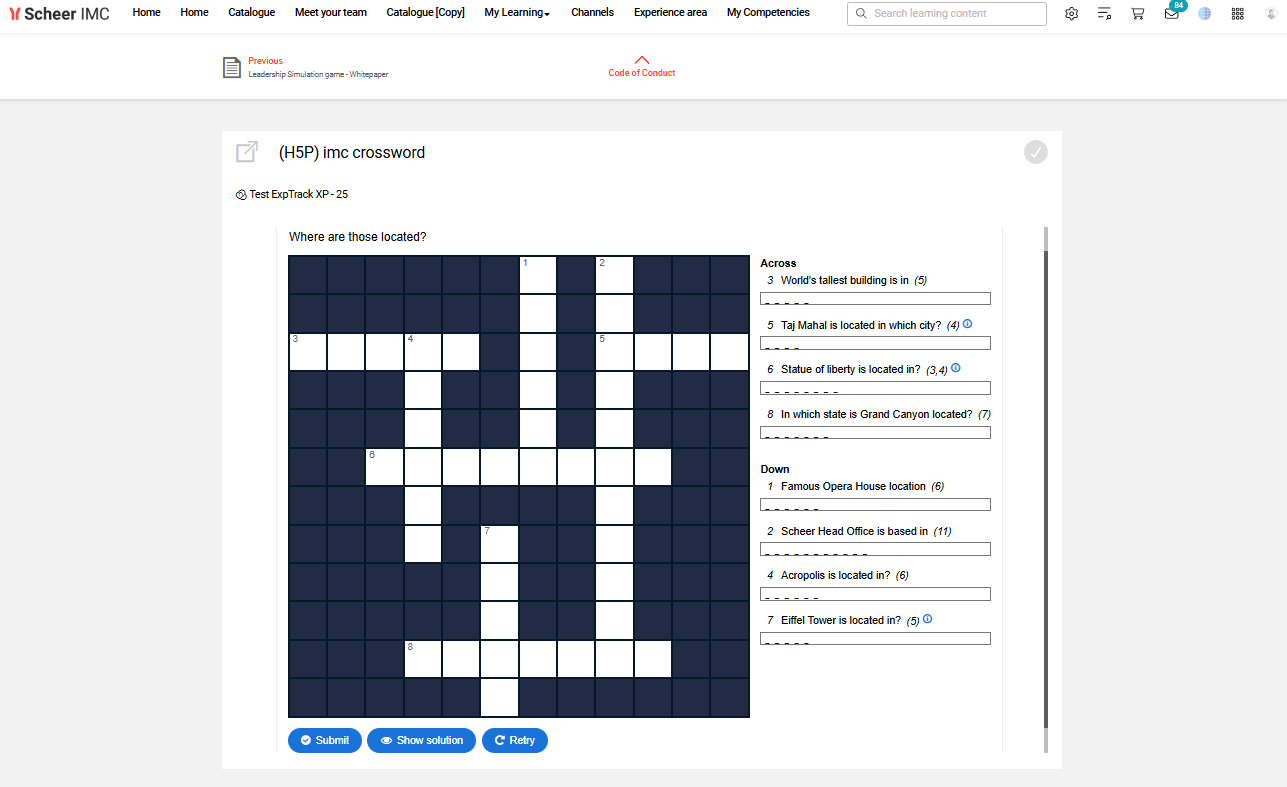Show hint for Statue of Liberty clue
Image resolution: width=1287 pixels, height=787 pixels.
tap(955, 367)
